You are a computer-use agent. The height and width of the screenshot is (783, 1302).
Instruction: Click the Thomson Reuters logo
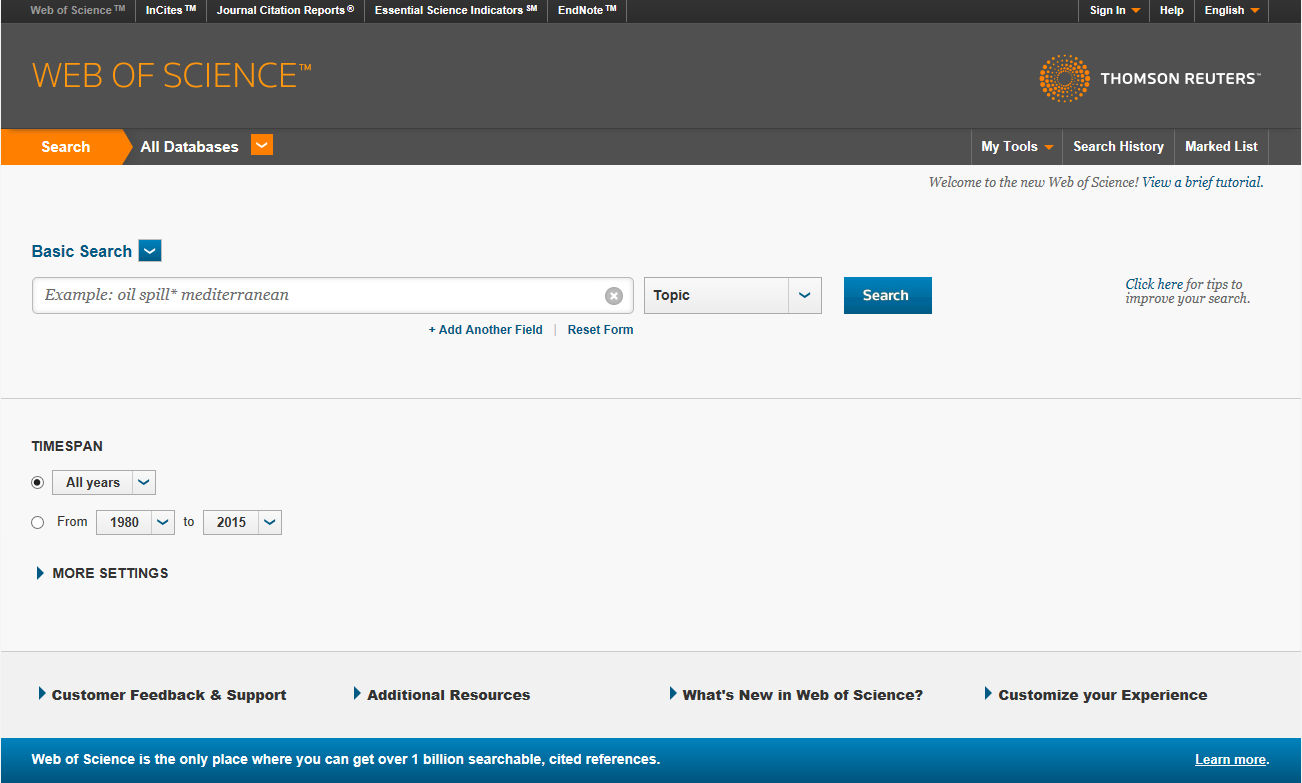[x=1150, y=78]
